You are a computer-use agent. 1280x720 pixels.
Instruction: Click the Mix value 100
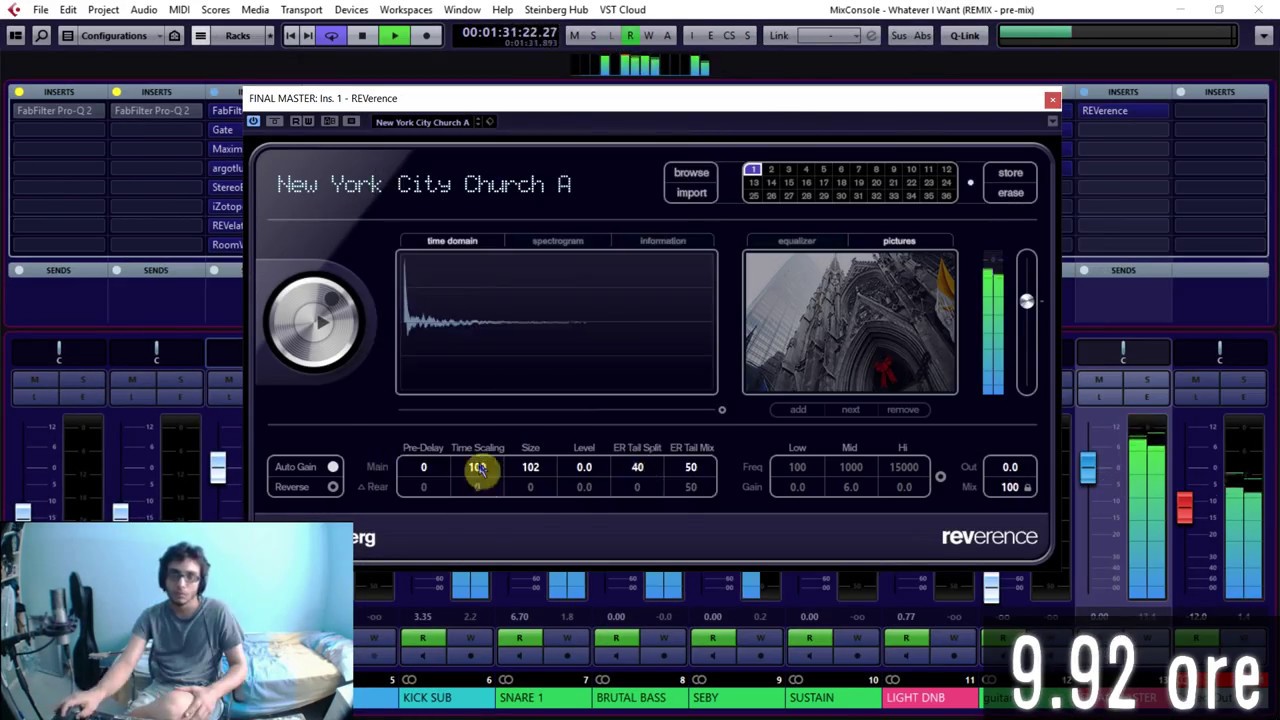pos(1009,487)
